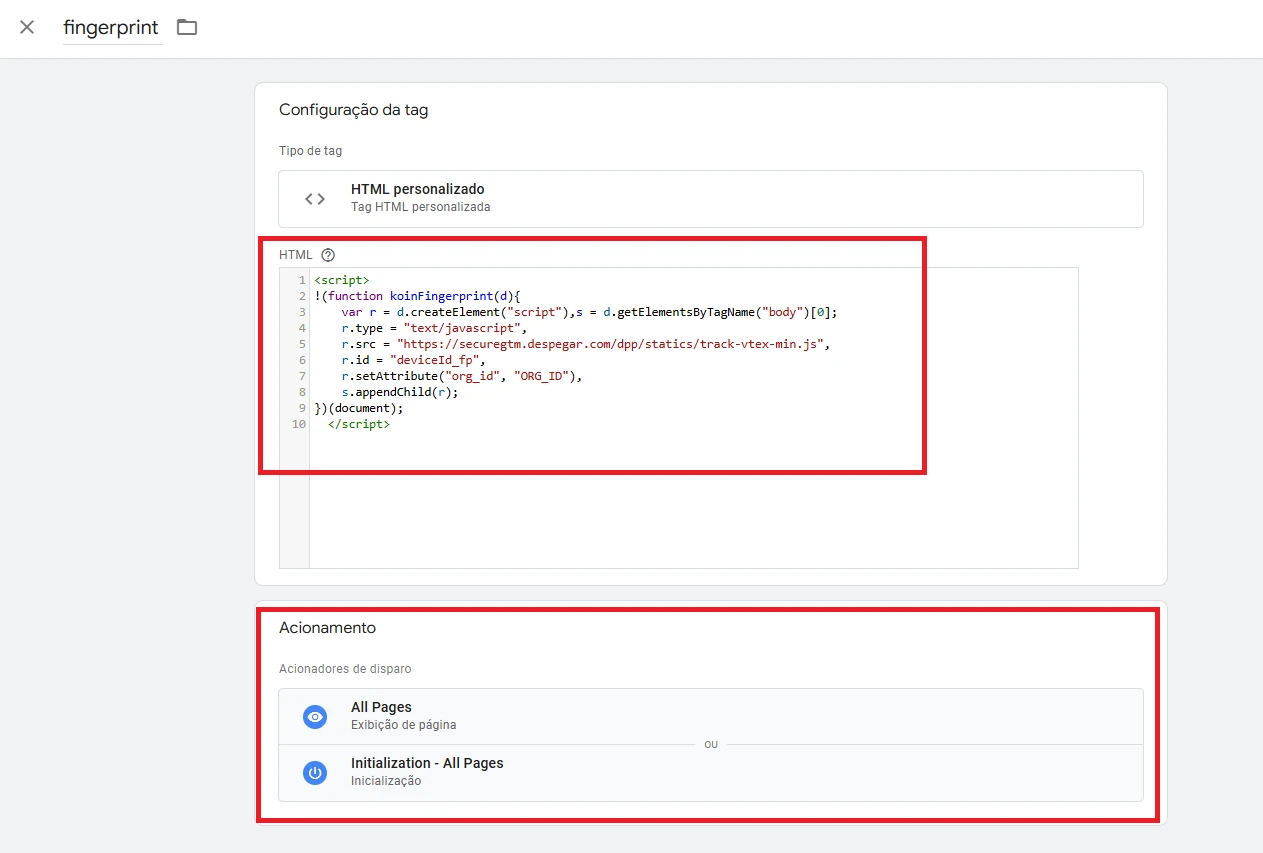Screen dimensions: 1263x853
Task: Click the code brackets icon for HTML personalizado
Action: (315, 199)
